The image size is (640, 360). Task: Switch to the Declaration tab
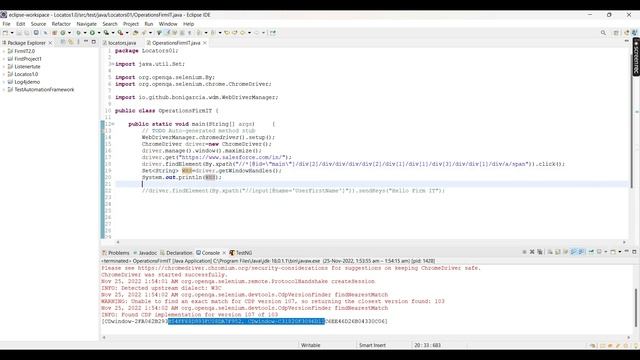pos(176,253)
